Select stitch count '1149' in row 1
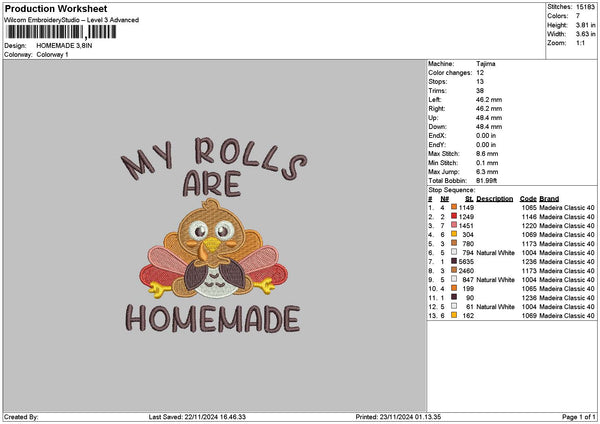This screenshot has width=600, height=424. (x=466, y=207)
